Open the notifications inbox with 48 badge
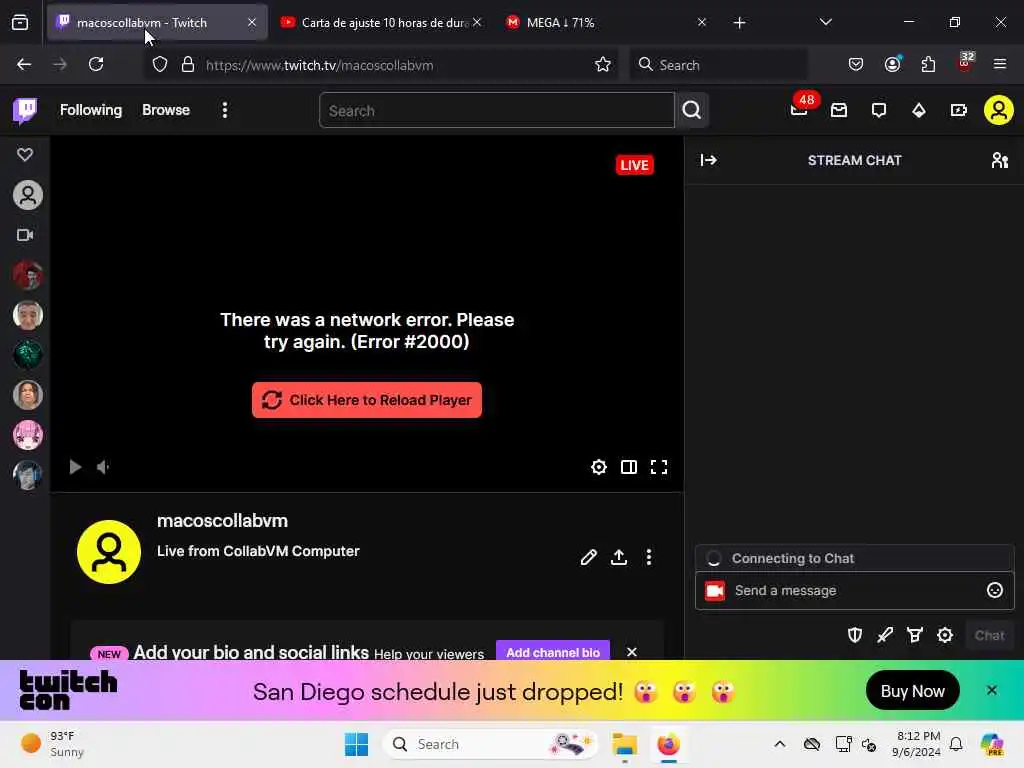Screen dimensions: 1024x768 tap(800, 109)
